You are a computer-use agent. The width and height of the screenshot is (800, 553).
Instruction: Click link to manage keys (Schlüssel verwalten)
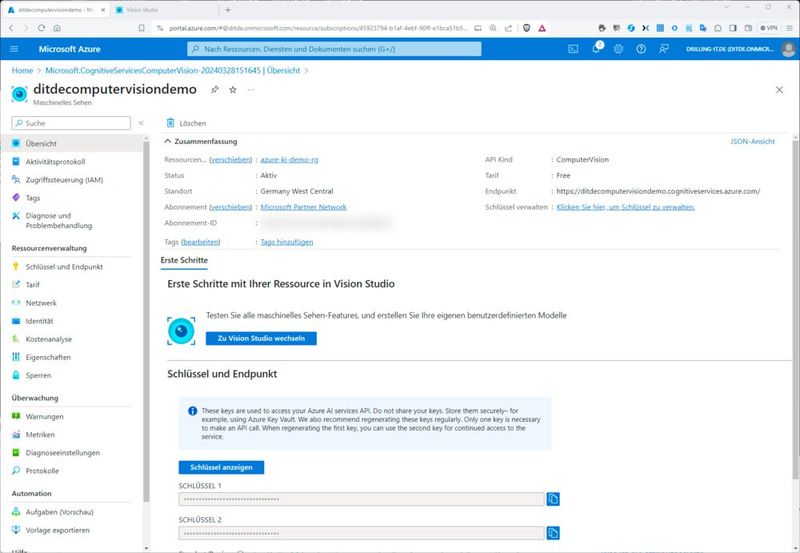click(x=626, y=207)
